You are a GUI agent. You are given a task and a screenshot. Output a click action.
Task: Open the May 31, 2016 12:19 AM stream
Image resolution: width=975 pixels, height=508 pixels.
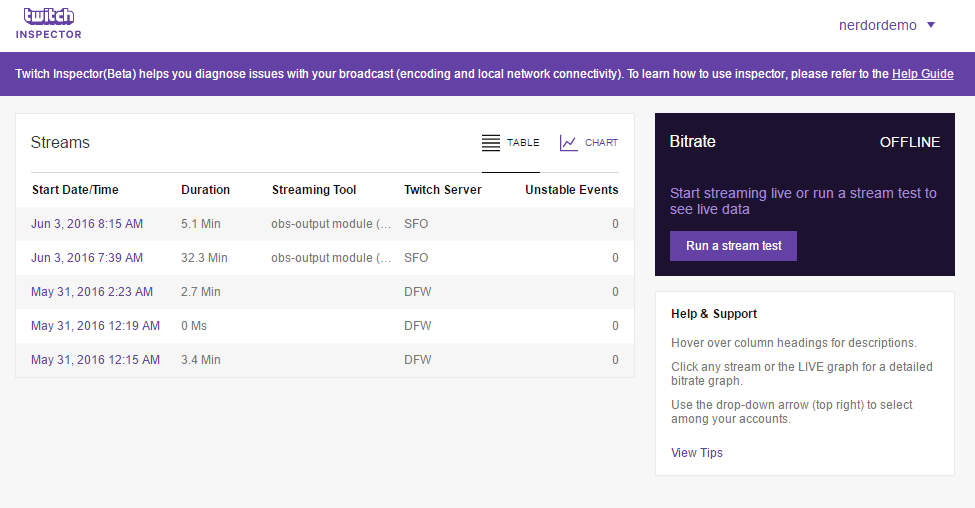95,326
